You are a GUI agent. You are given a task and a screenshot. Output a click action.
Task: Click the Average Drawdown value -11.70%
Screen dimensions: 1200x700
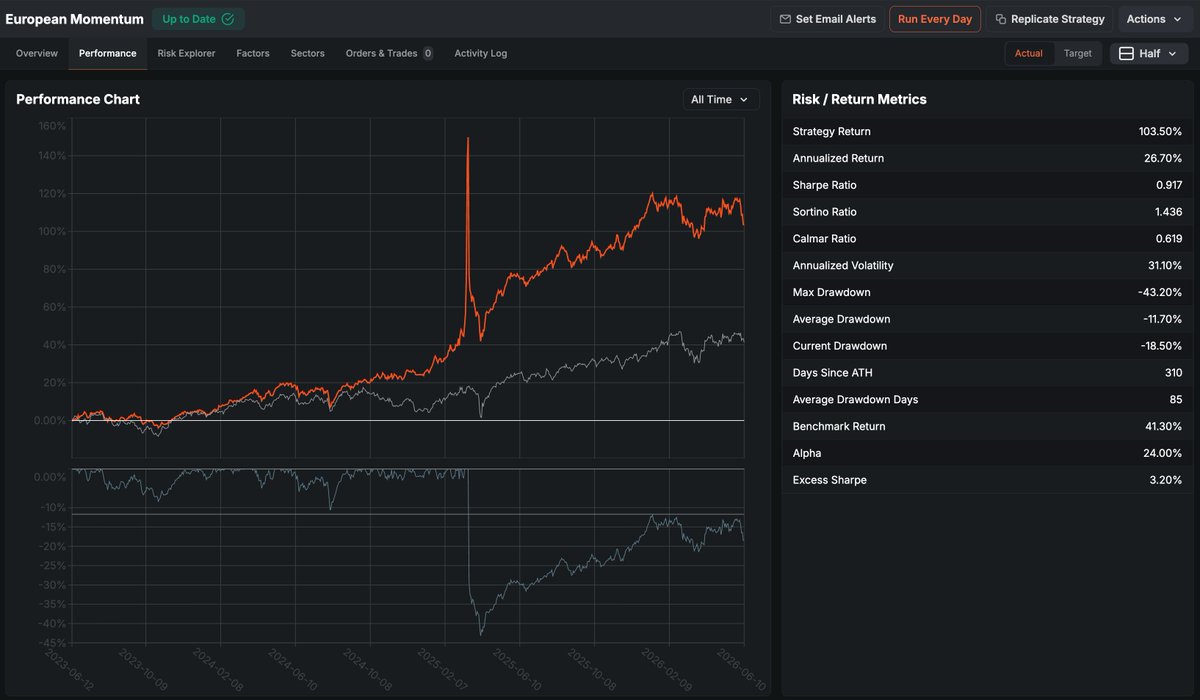point(1162,320)
